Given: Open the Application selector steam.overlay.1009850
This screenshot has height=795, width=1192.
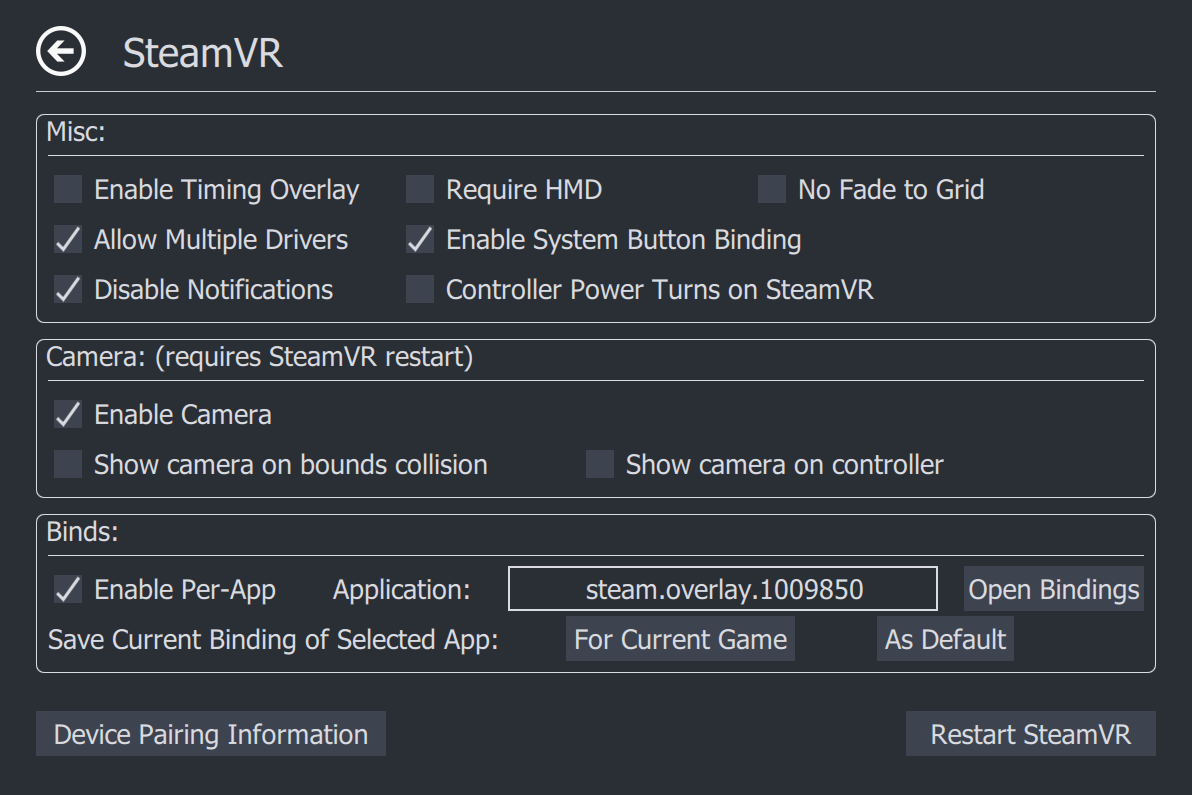Looking at the screenshot, I should 723,589.
